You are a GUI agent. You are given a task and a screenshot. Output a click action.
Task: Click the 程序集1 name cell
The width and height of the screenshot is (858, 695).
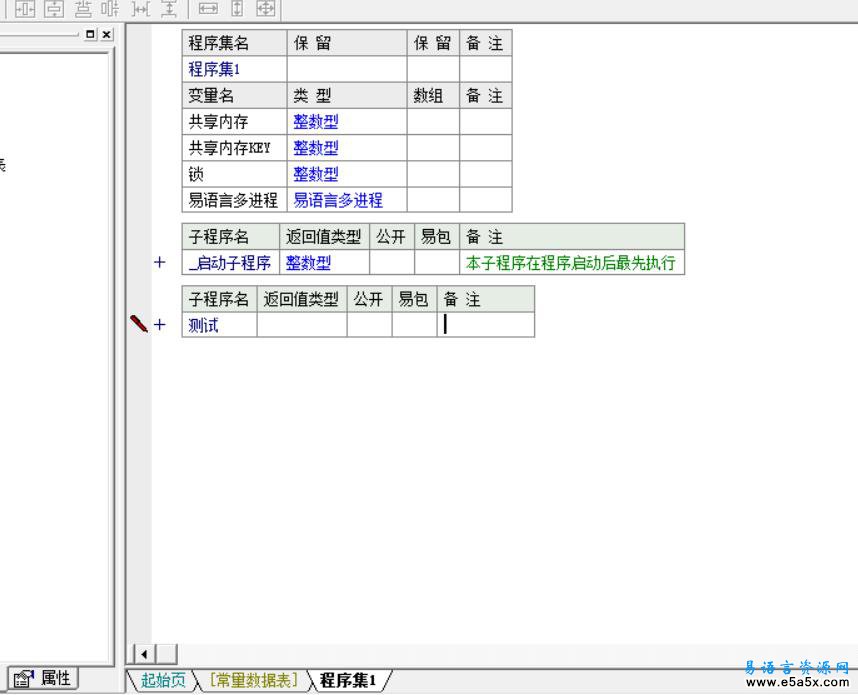(x=235, y=70)
